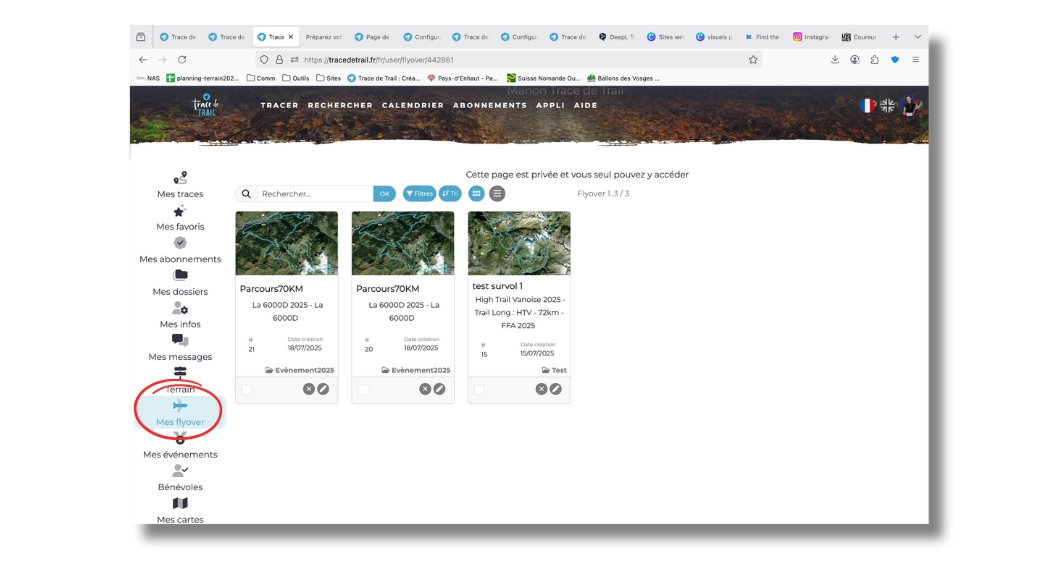The width and height of the screenshot is (1050, 564).
Task: Expand the Filtres options
Action: [419, 194]
